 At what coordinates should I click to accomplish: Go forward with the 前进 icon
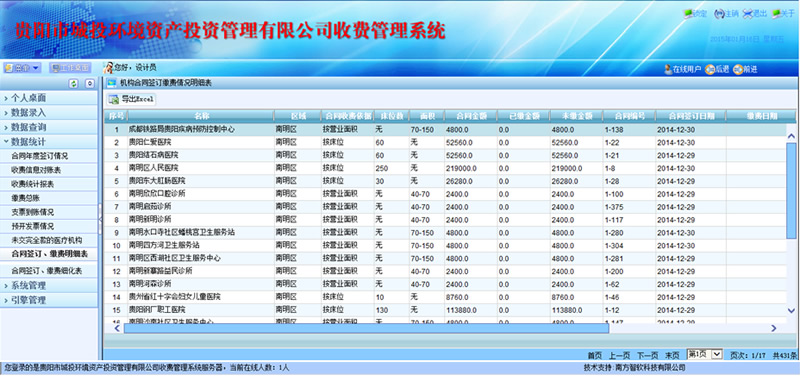click(737, 69)
